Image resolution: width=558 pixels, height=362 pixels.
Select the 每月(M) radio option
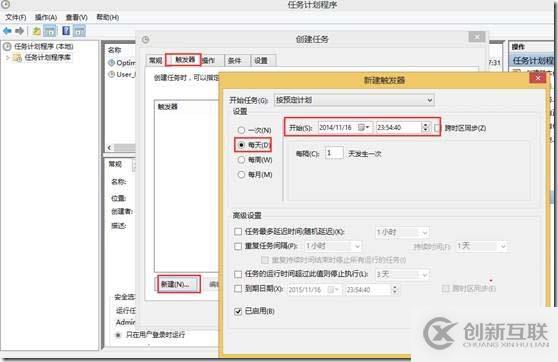(241, 175)
